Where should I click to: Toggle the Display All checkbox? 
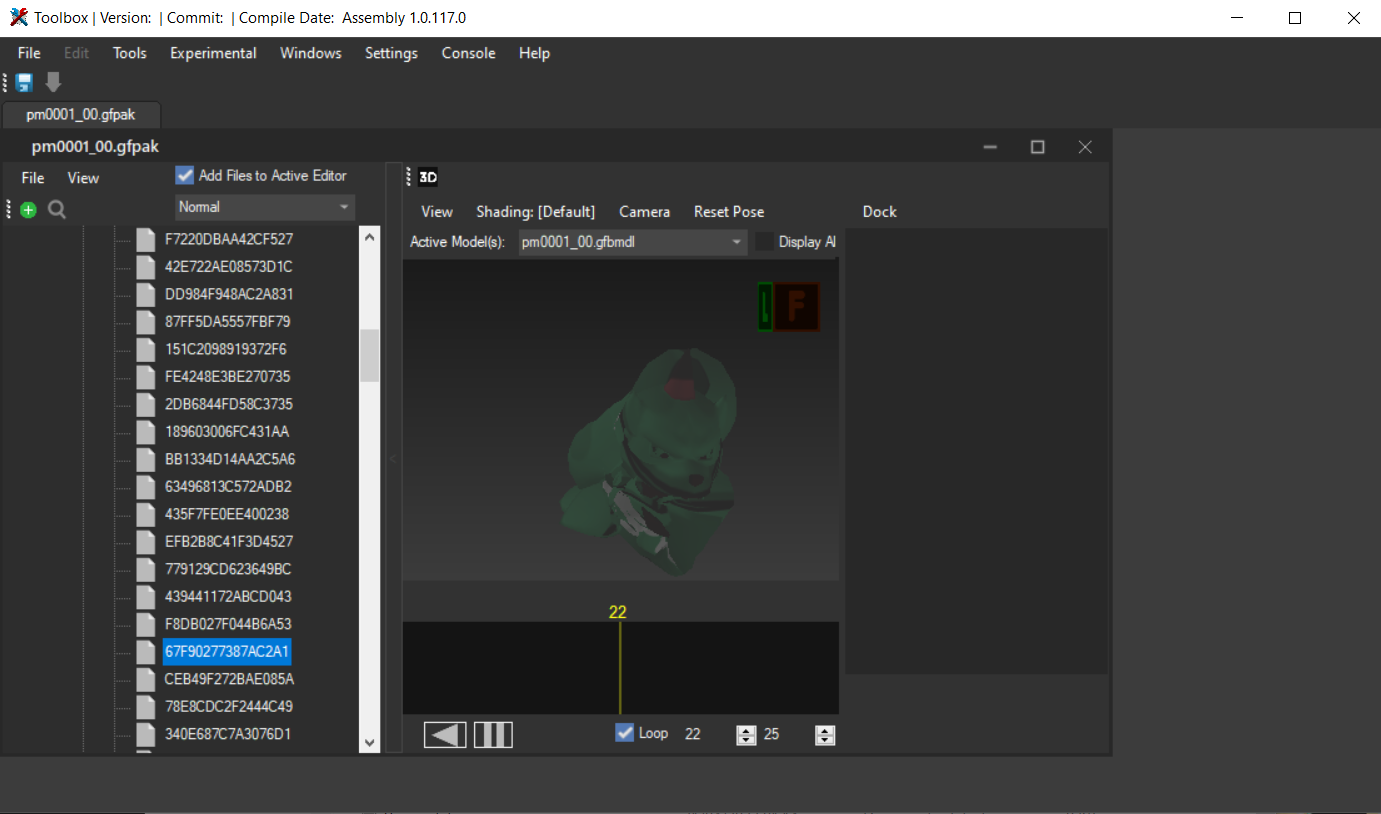pyautogui.click(x=765, y=242)
